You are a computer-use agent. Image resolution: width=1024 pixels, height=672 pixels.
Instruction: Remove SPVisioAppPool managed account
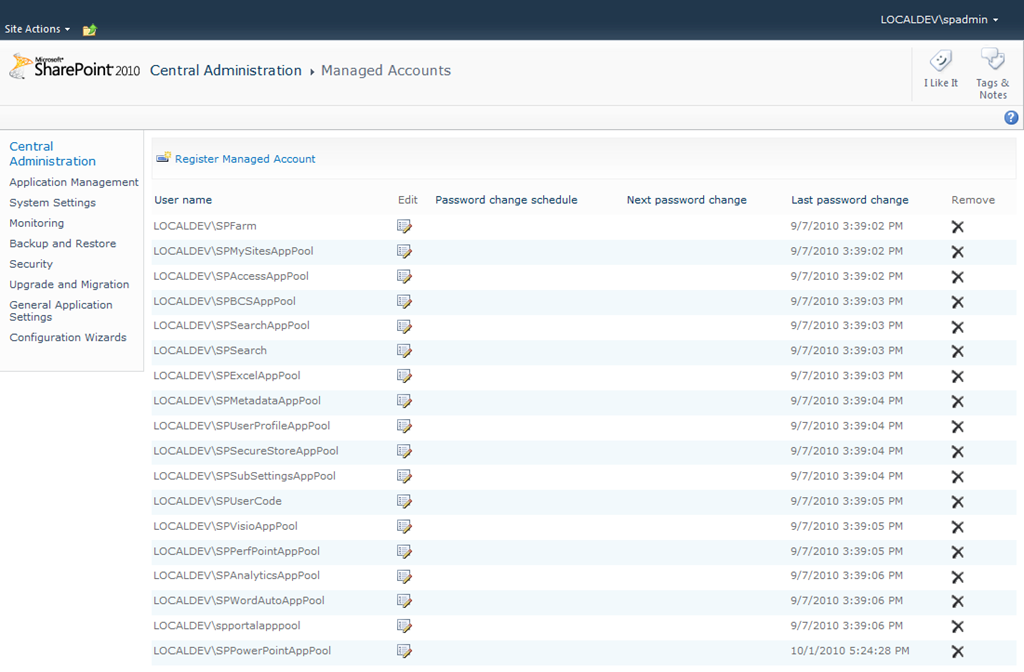(957, 526)
